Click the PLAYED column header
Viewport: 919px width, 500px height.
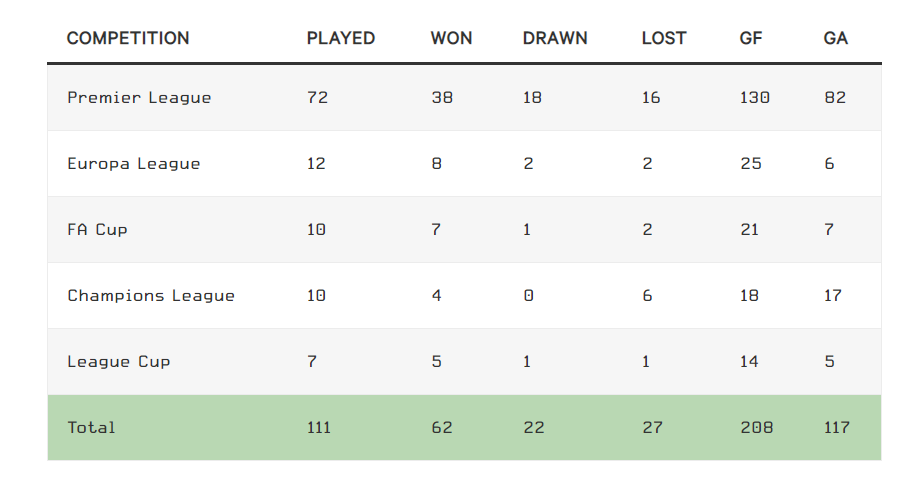(341, 38)
